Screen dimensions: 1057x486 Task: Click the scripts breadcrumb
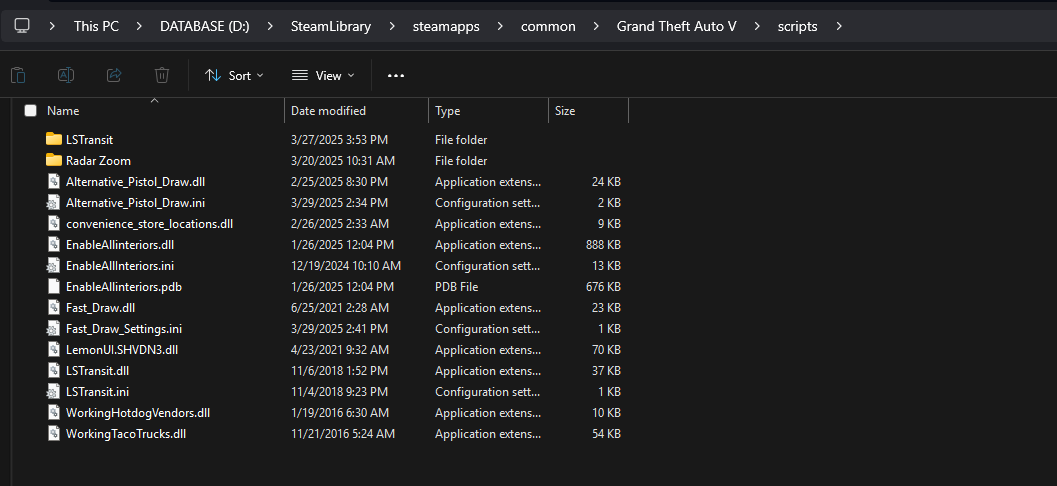797,26
